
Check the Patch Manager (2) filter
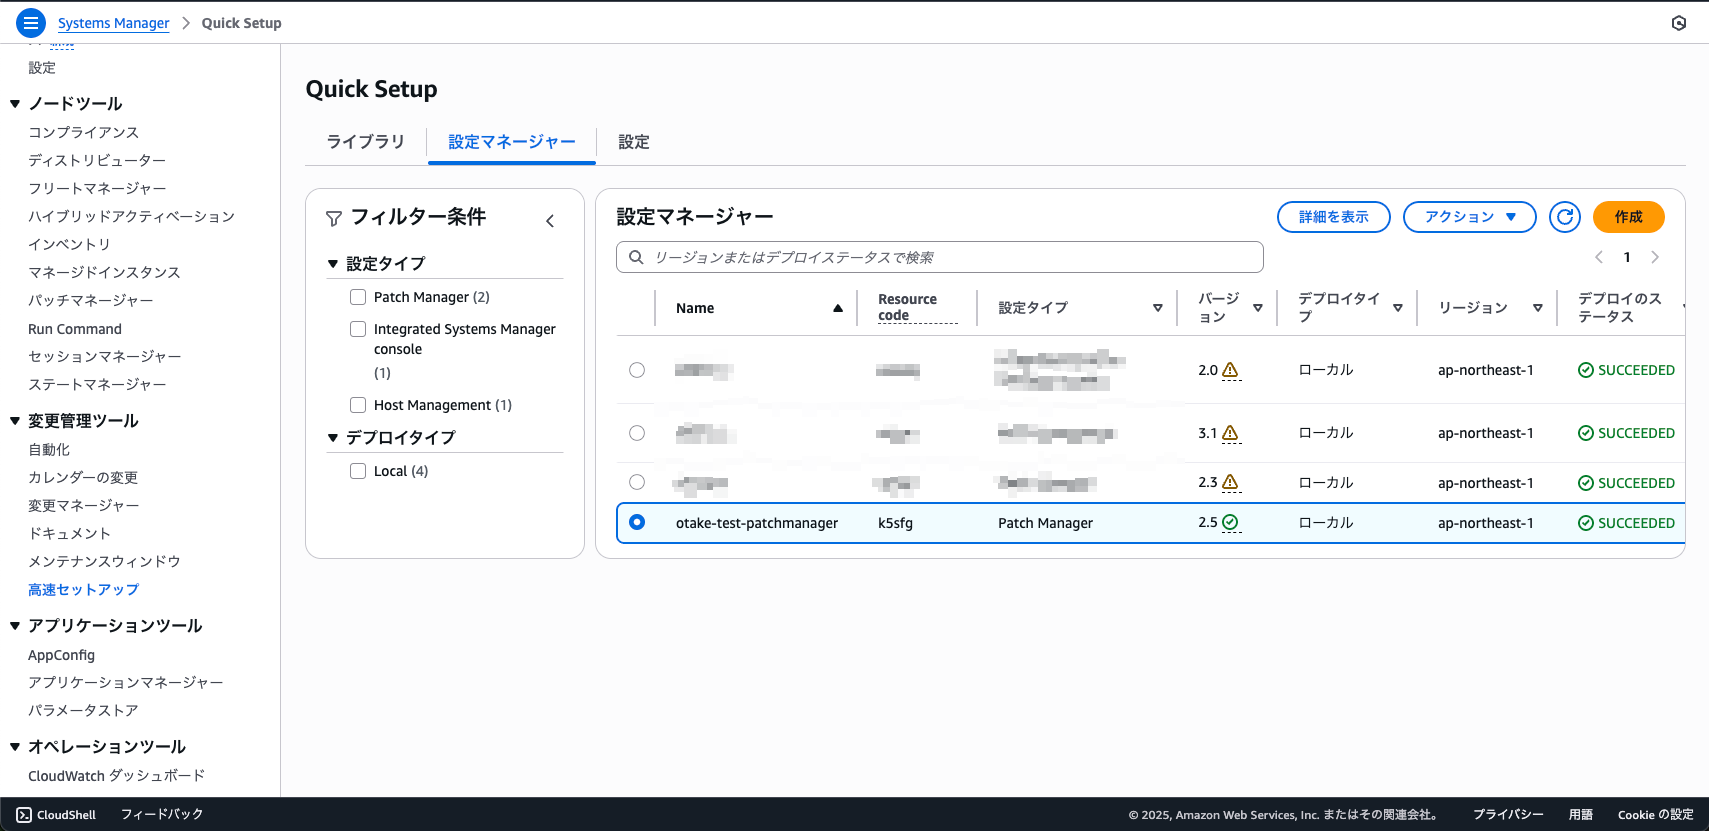pyautogui.click(x=358, y=297)
